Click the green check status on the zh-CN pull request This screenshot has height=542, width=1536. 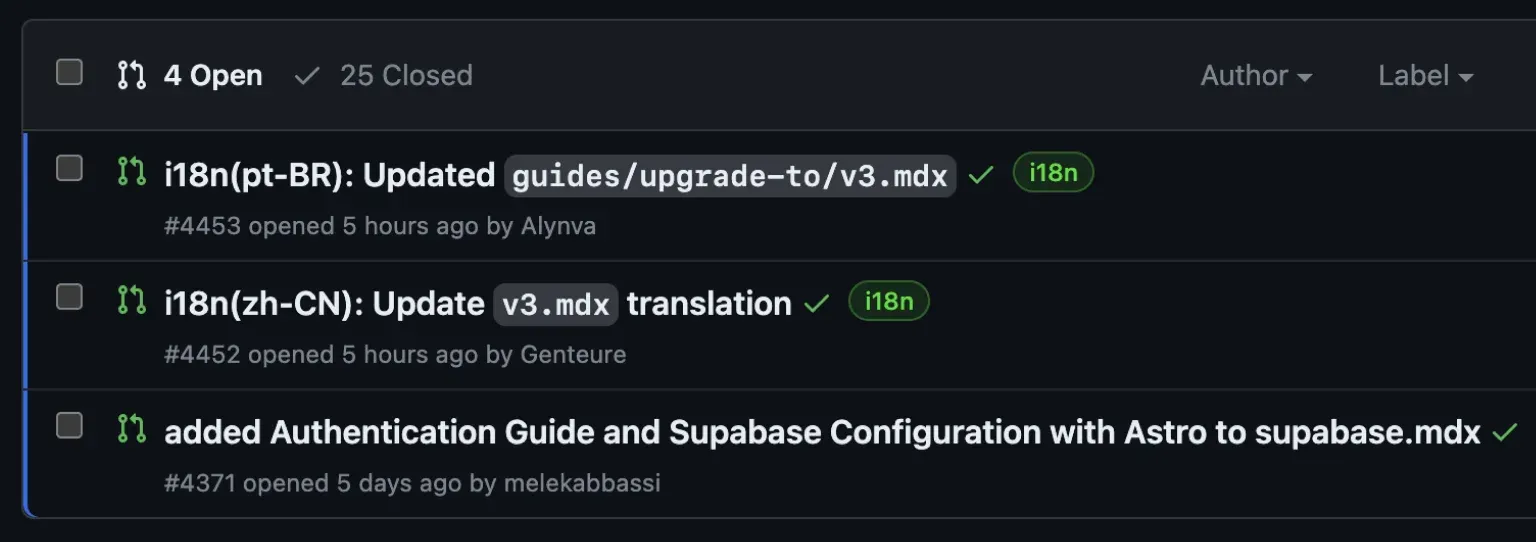(x=817, y=303)
